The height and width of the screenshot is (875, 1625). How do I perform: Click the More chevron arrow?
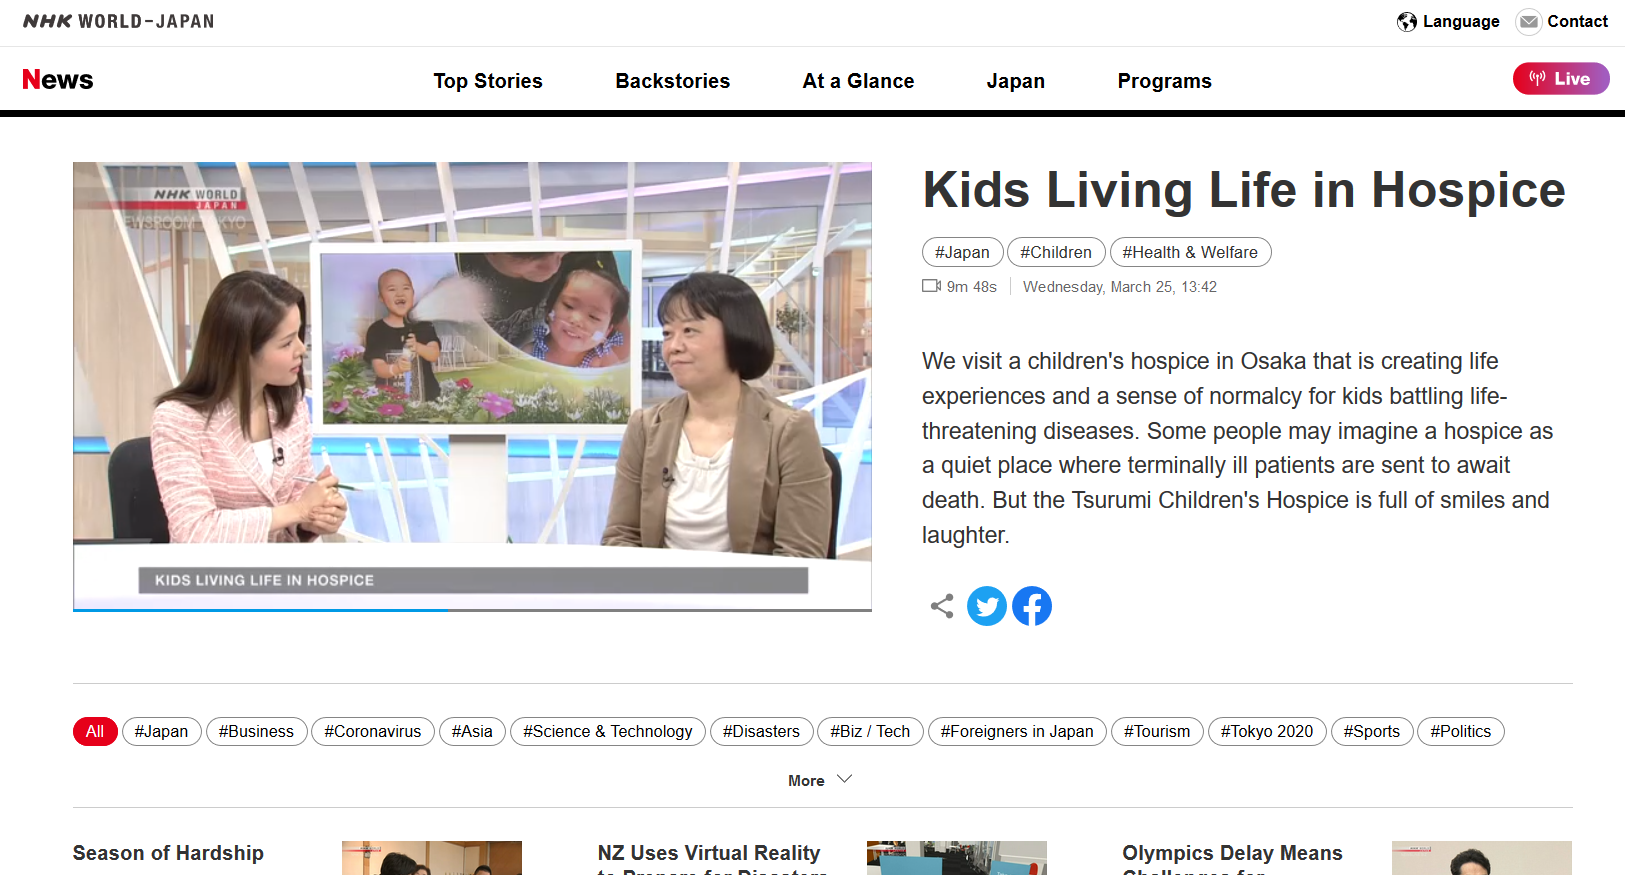844,779
